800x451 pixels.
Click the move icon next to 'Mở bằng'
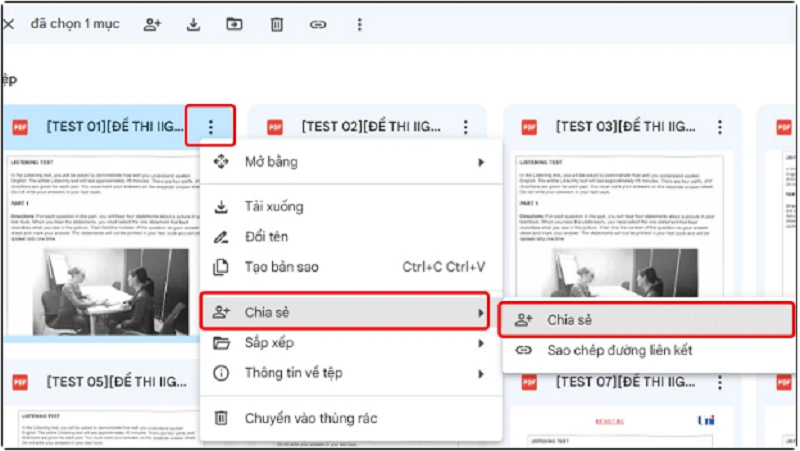(221, 162)
